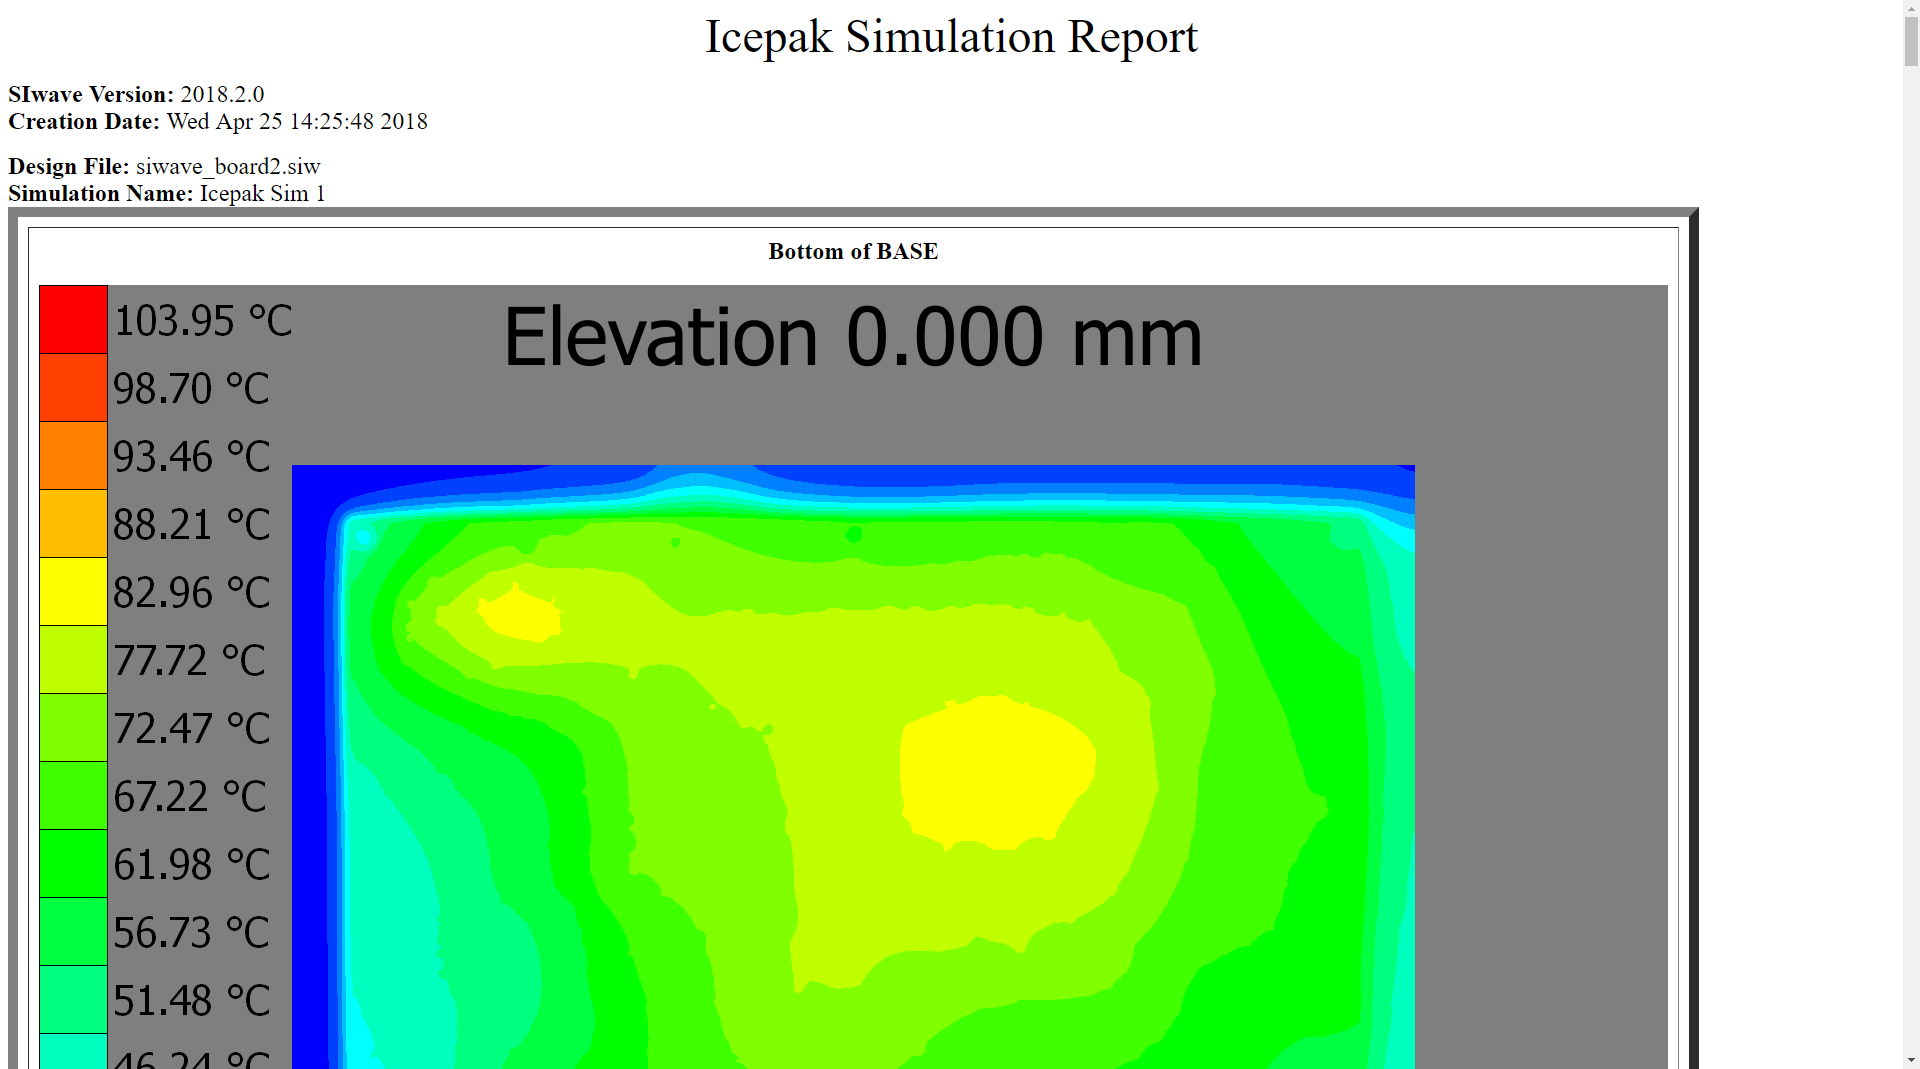Click the scrollbar down arrow

pos(1911,1060)
